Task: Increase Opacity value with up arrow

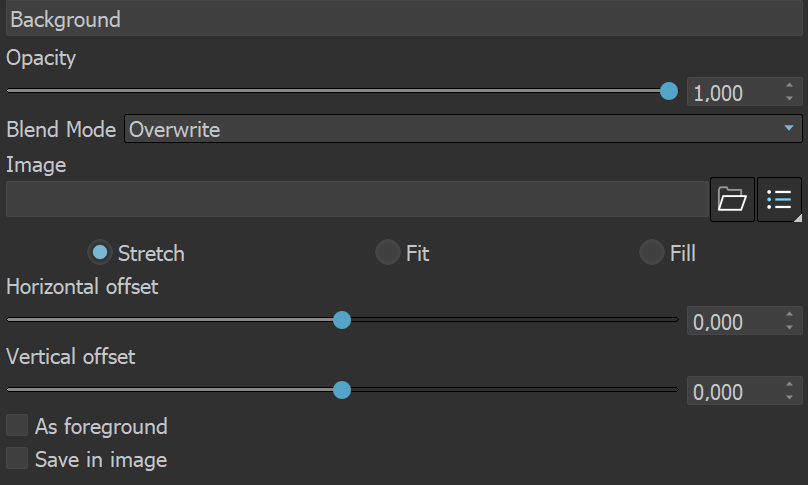Action: tap(789, 86)
